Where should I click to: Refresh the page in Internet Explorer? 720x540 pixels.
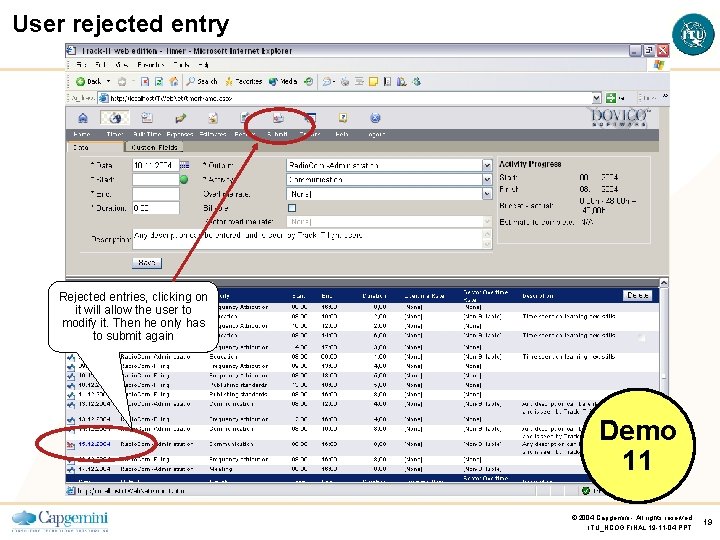159,82
